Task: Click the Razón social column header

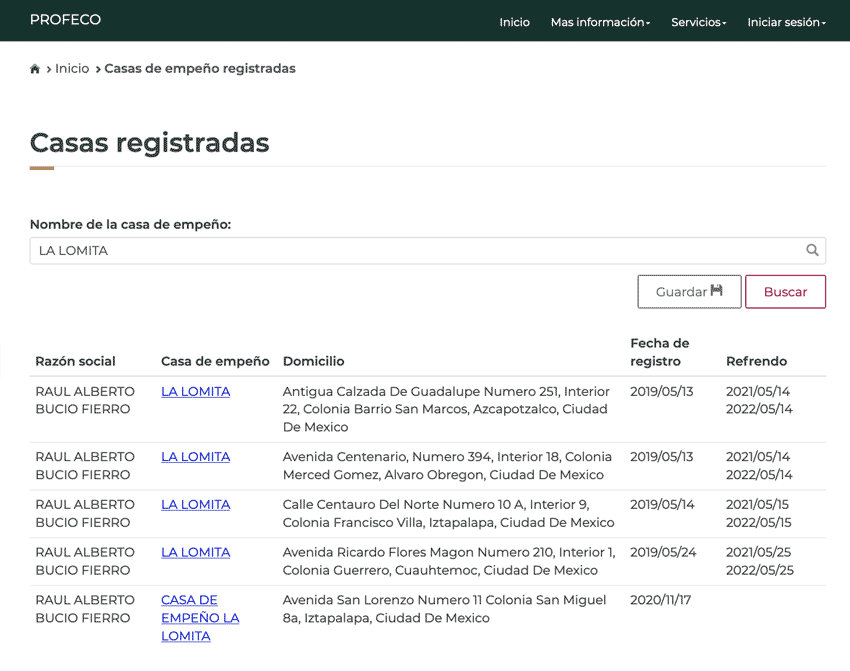Action: coord(75,361)
